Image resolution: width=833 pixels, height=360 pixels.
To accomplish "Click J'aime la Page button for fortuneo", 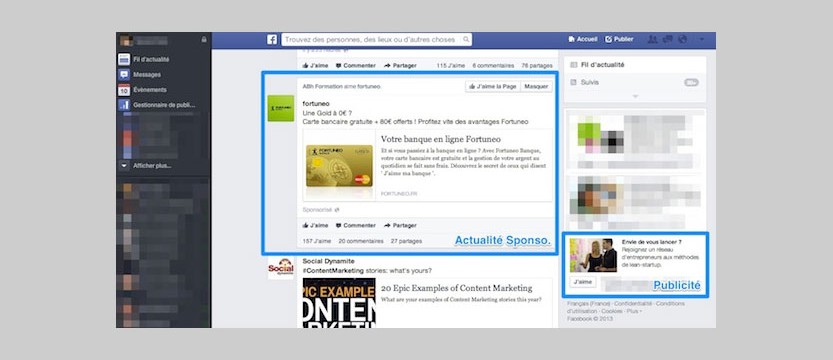I will point(492,87).
